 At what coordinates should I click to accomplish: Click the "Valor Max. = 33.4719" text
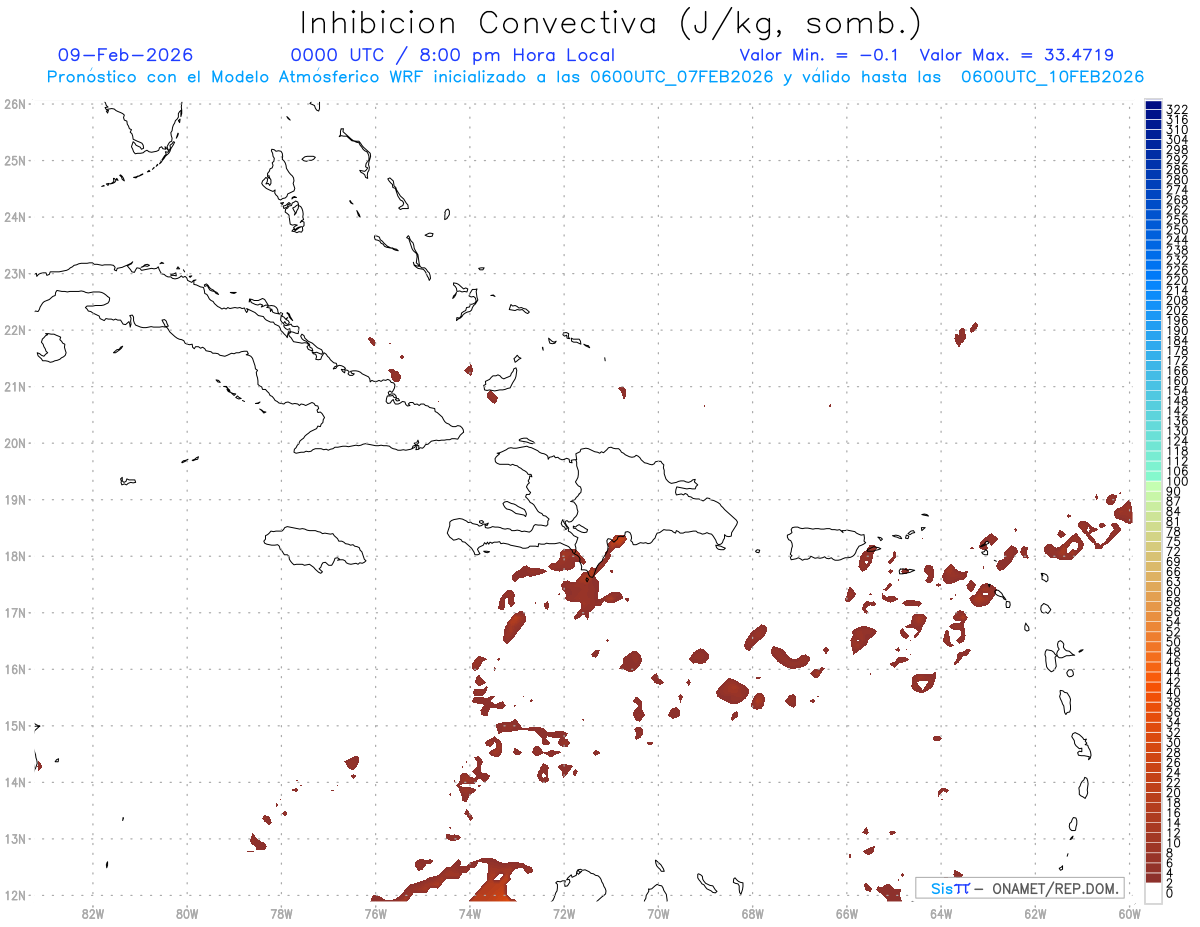tap(1016, 55)
